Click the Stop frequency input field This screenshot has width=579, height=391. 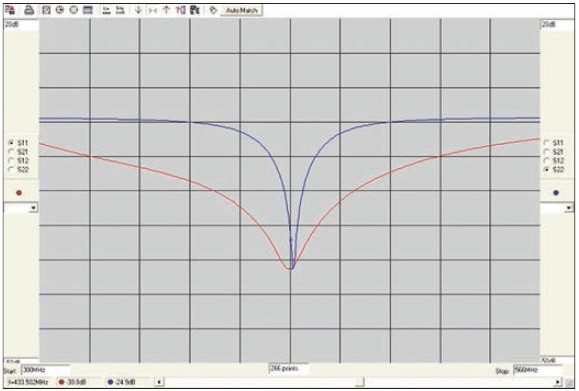pyautogui.click(x=538, y=370)
